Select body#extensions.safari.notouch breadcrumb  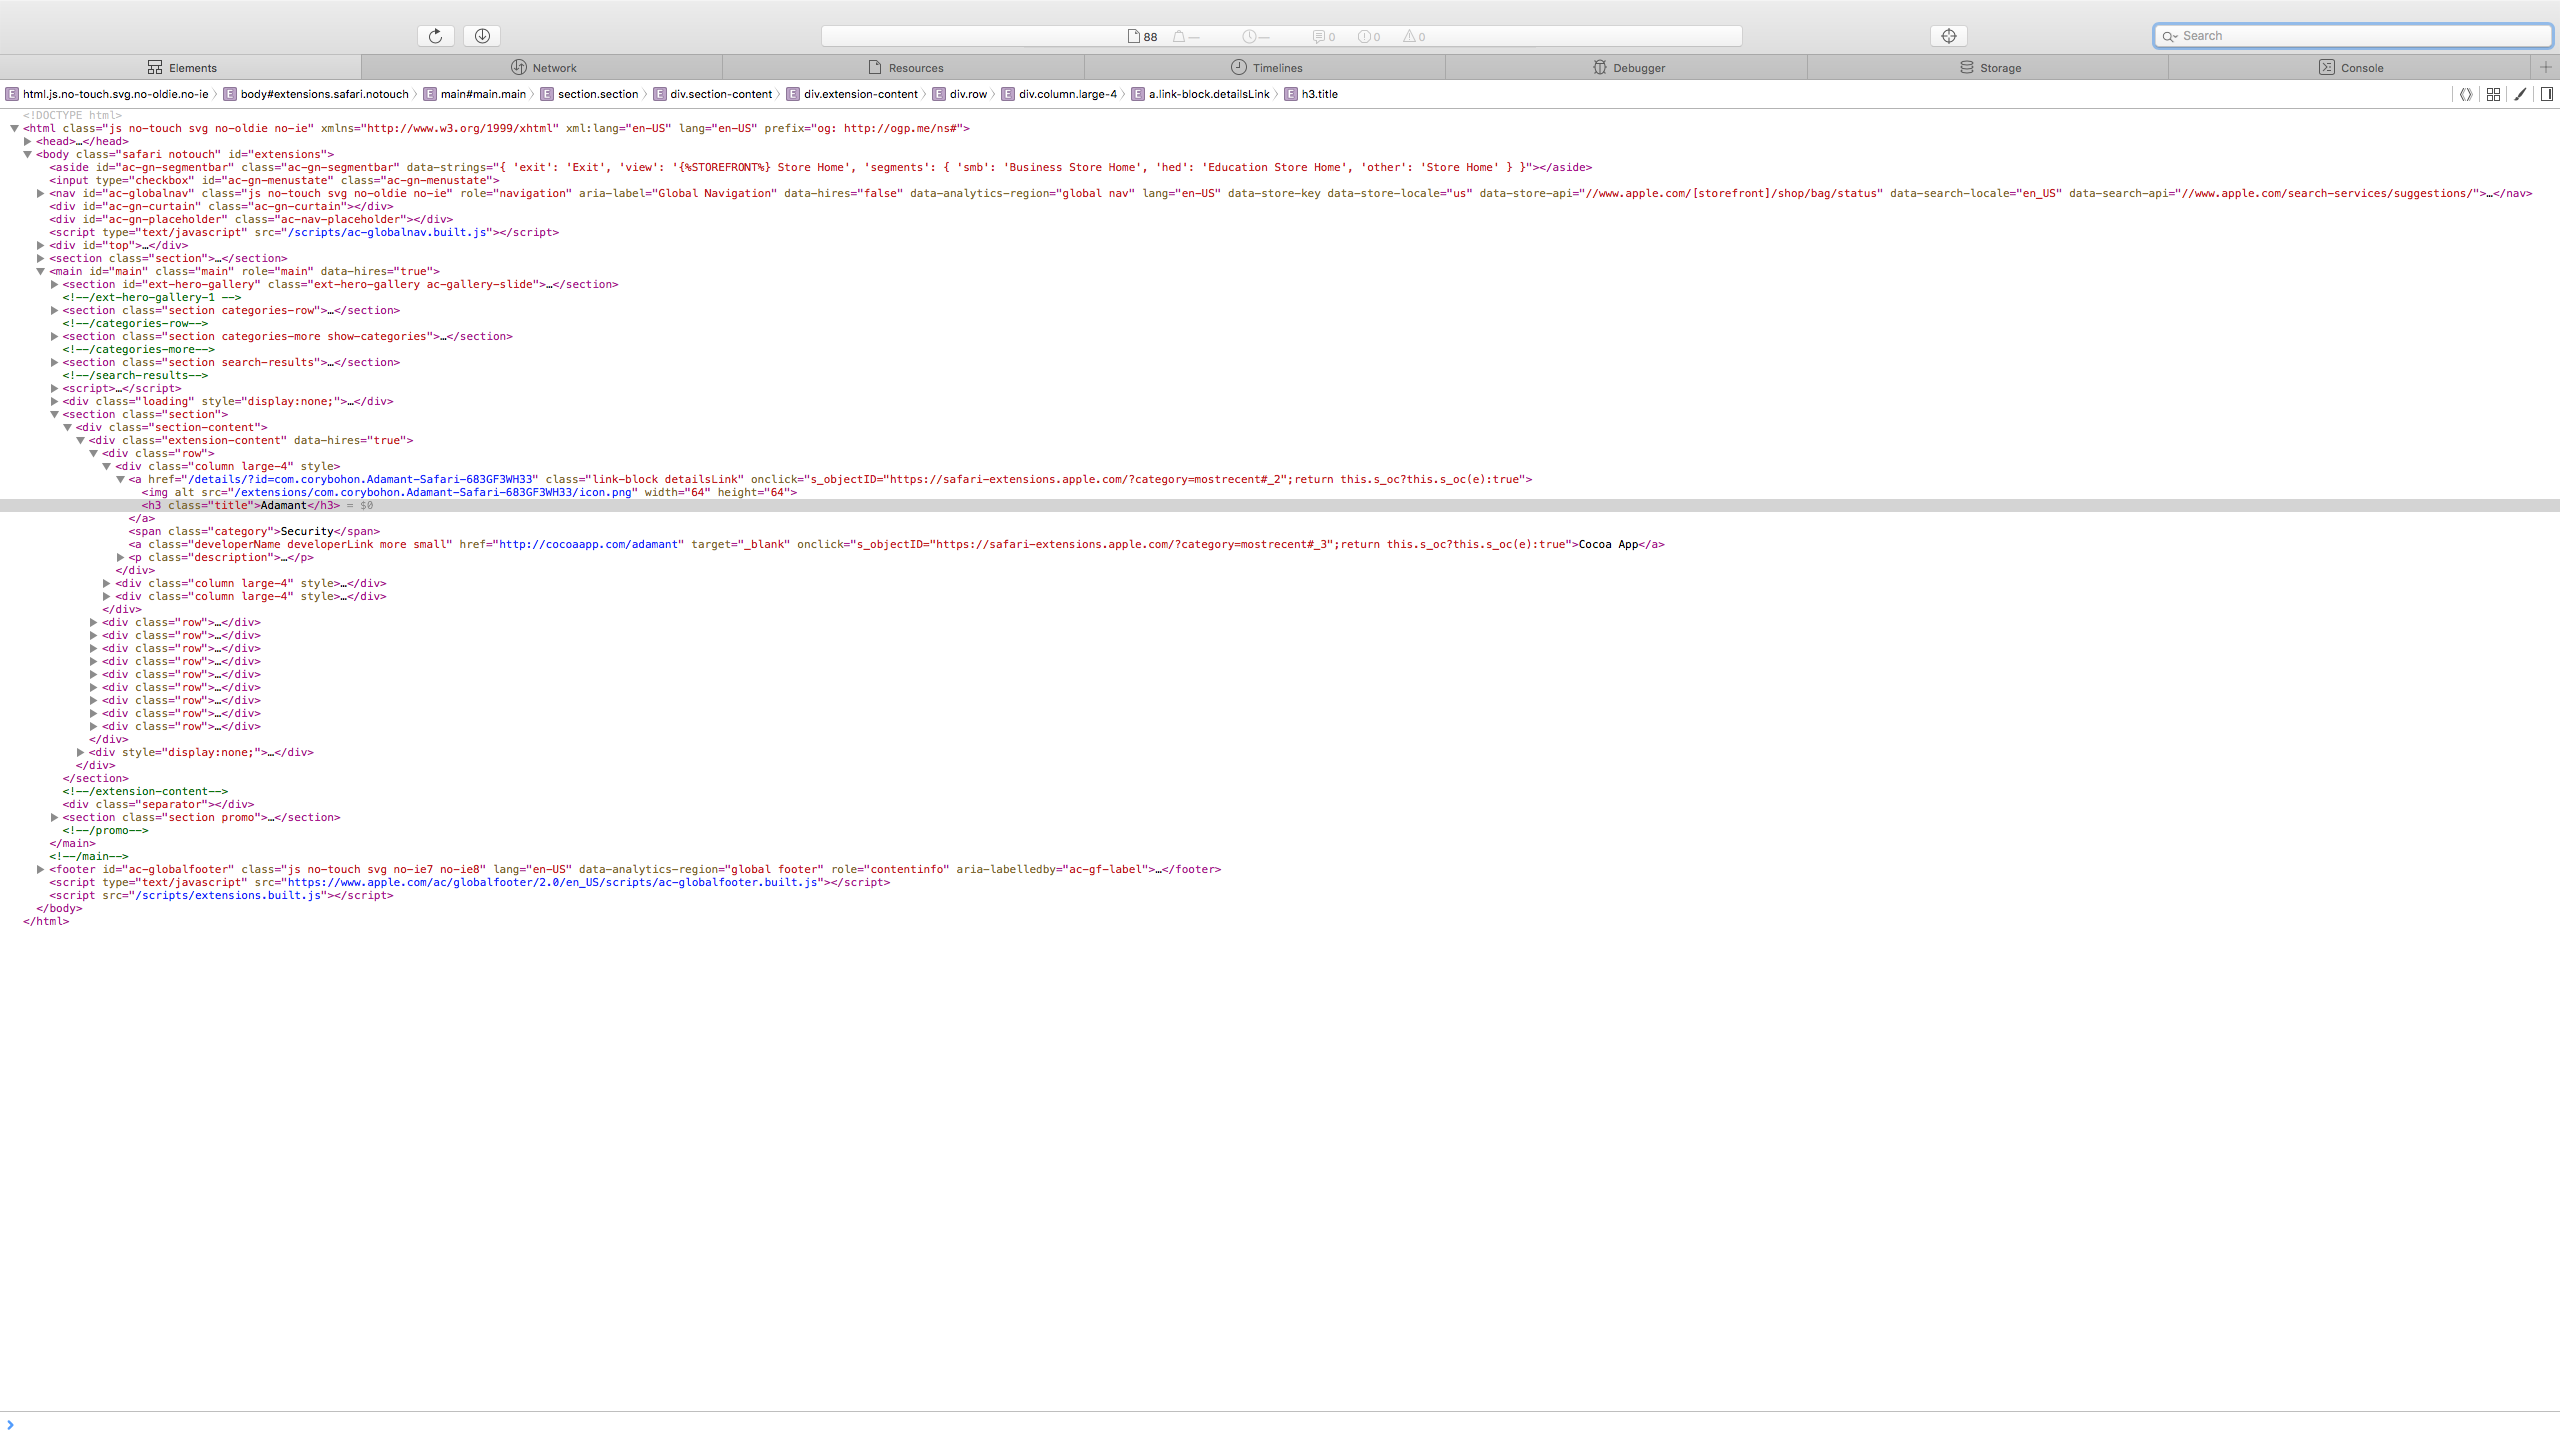point(316,94)
